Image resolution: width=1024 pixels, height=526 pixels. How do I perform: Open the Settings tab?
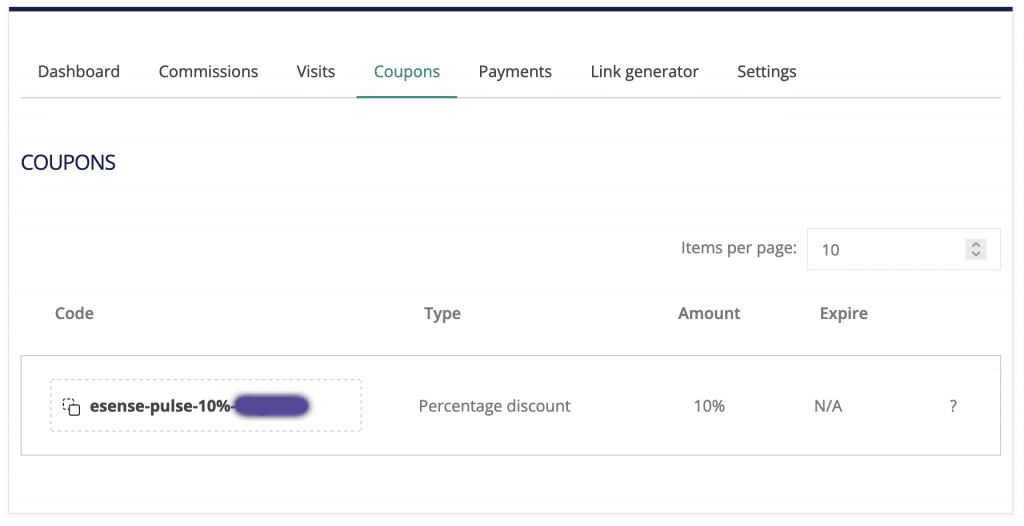[x=767, y=72]
